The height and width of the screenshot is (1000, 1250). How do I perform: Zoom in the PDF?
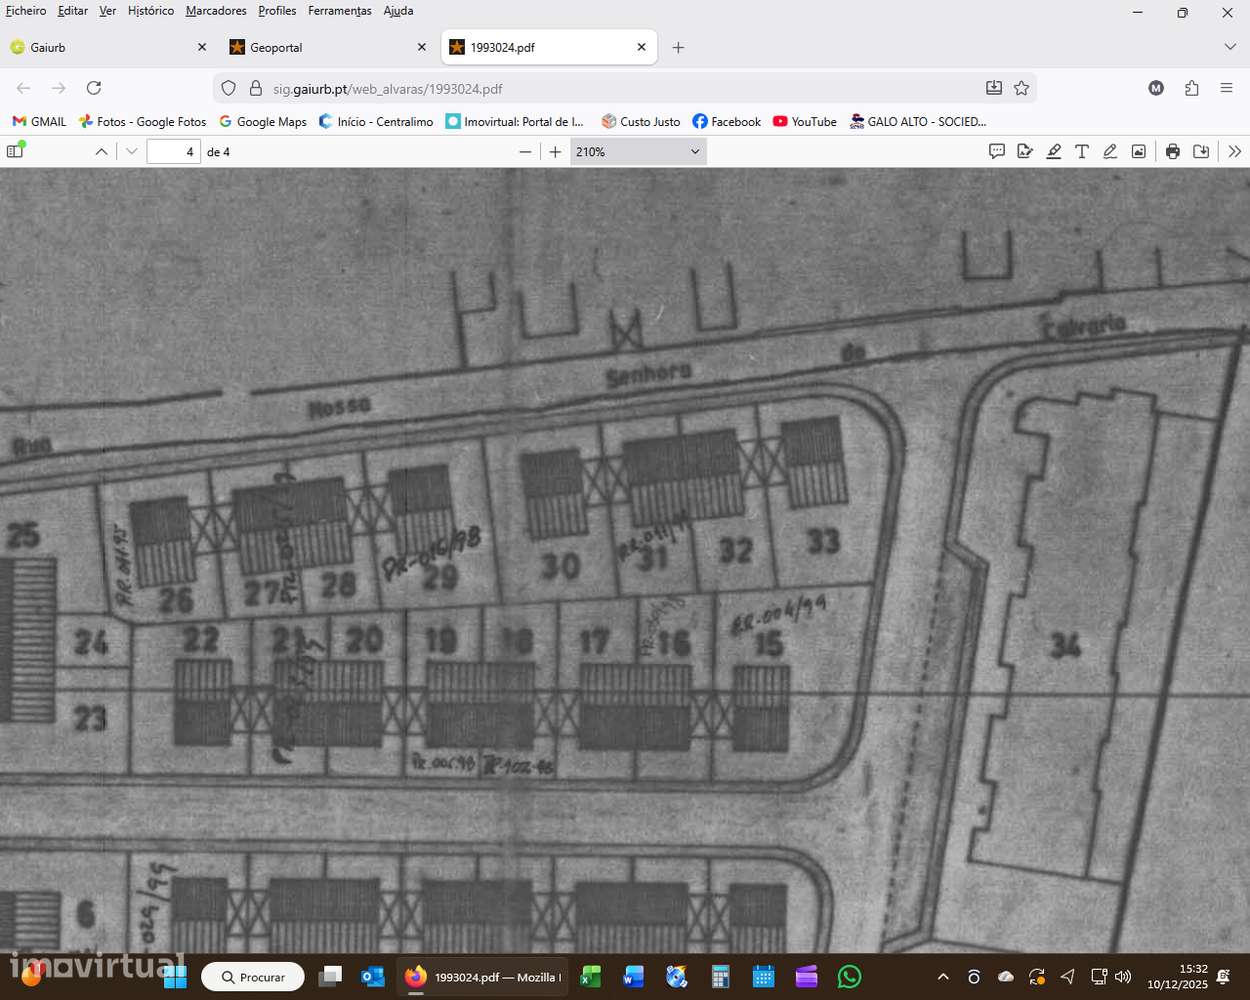pos(556,152)
